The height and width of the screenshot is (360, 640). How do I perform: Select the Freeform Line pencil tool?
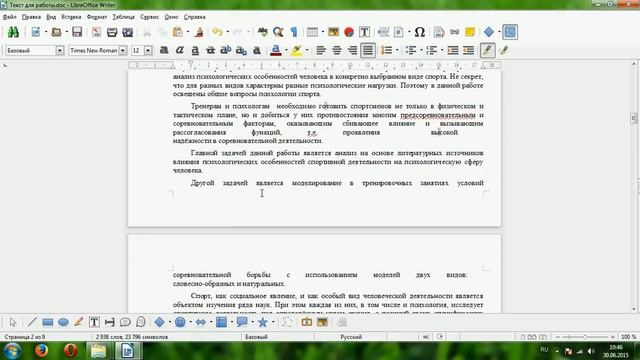tap(78, 322)
